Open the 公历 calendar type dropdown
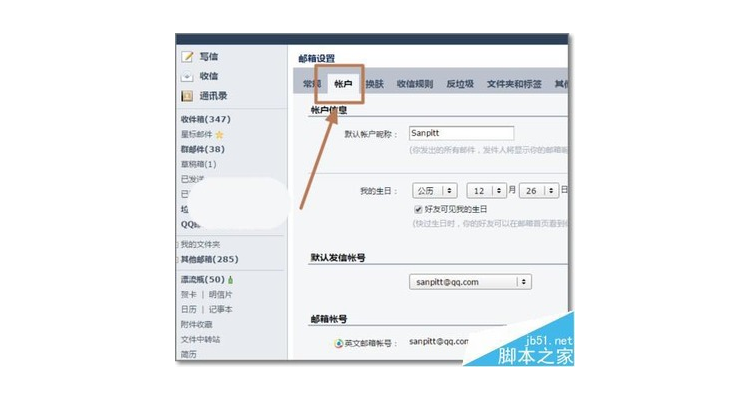 pos(435,190)
